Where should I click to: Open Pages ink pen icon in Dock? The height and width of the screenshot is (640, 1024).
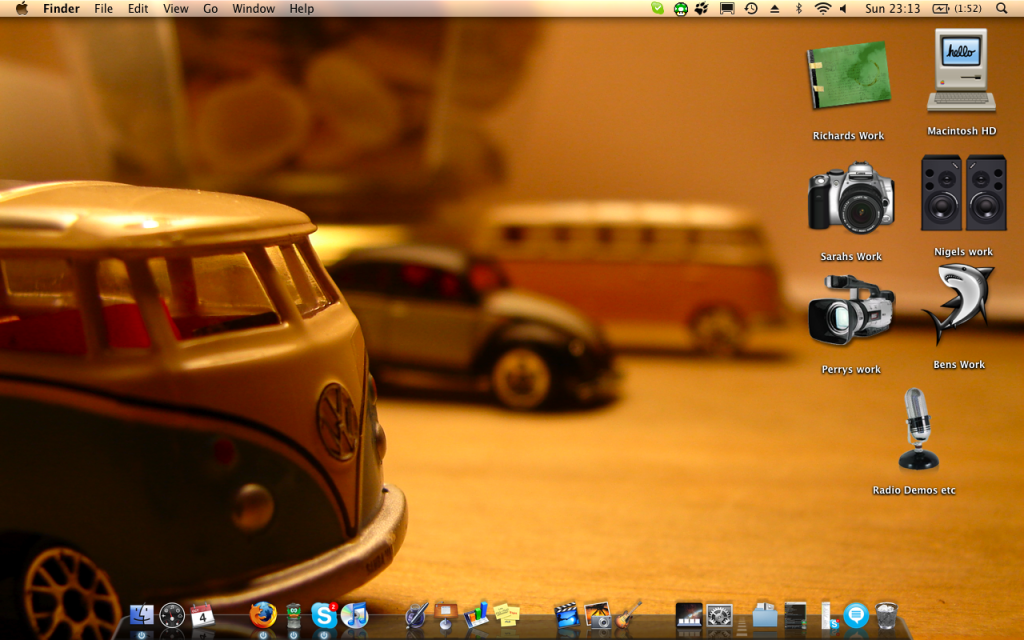(x=416, y=615)
